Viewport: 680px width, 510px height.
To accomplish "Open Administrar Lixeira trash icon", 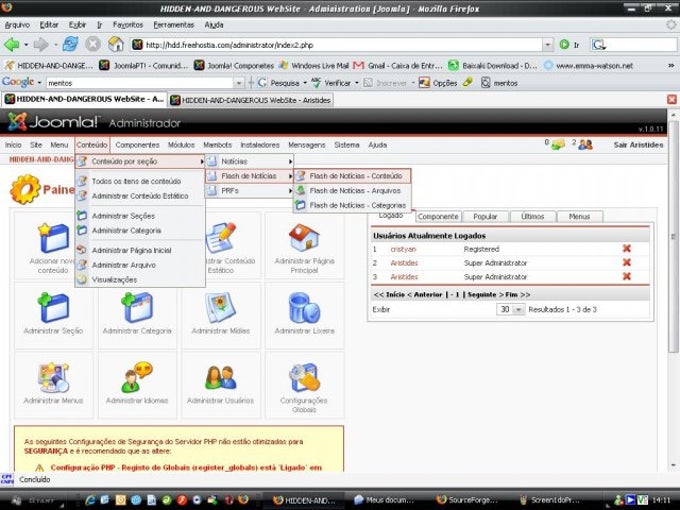I will pos(304,307).
